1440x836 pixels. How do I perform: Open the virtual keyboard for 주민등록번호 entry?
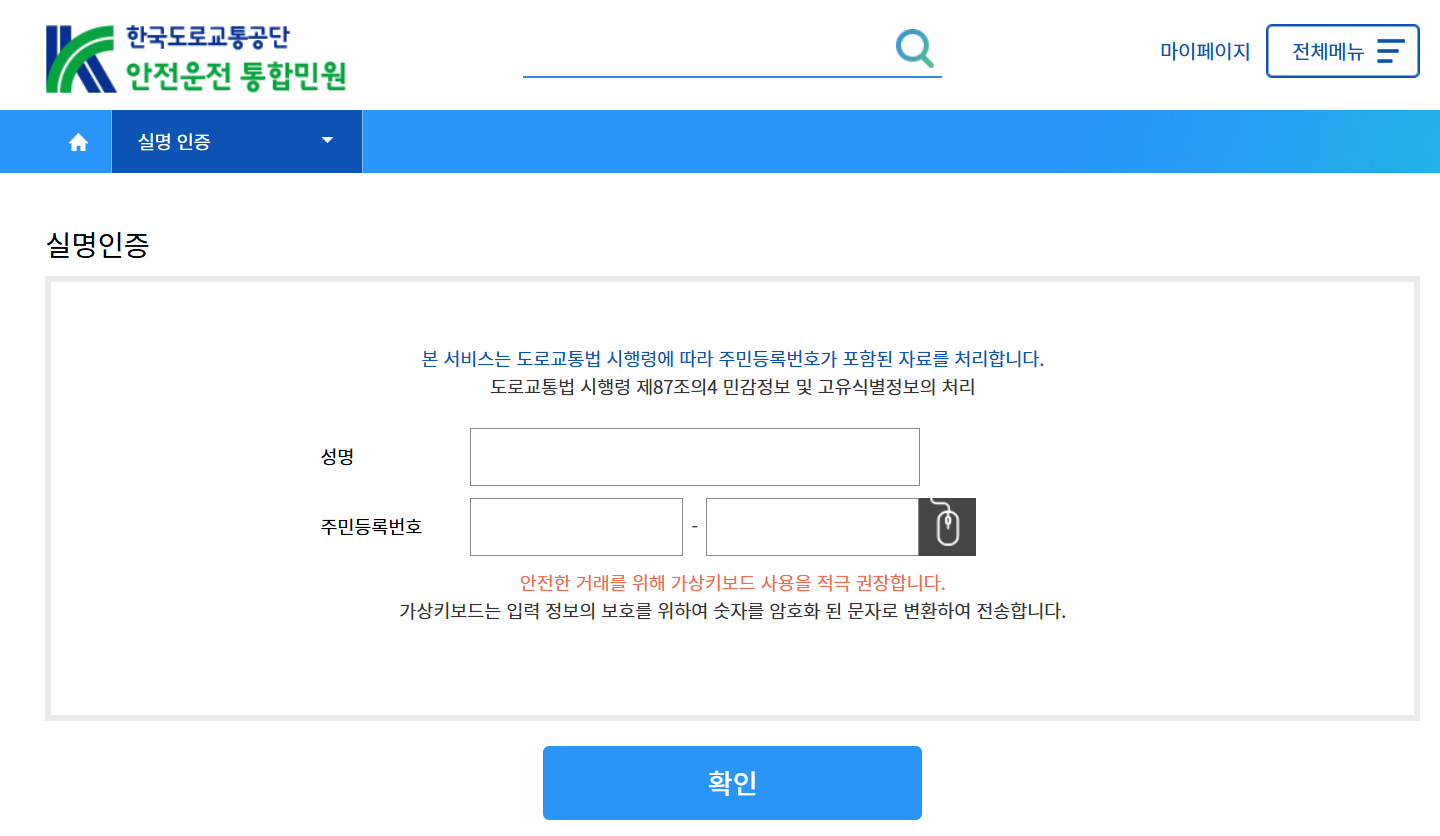(946, 526)
